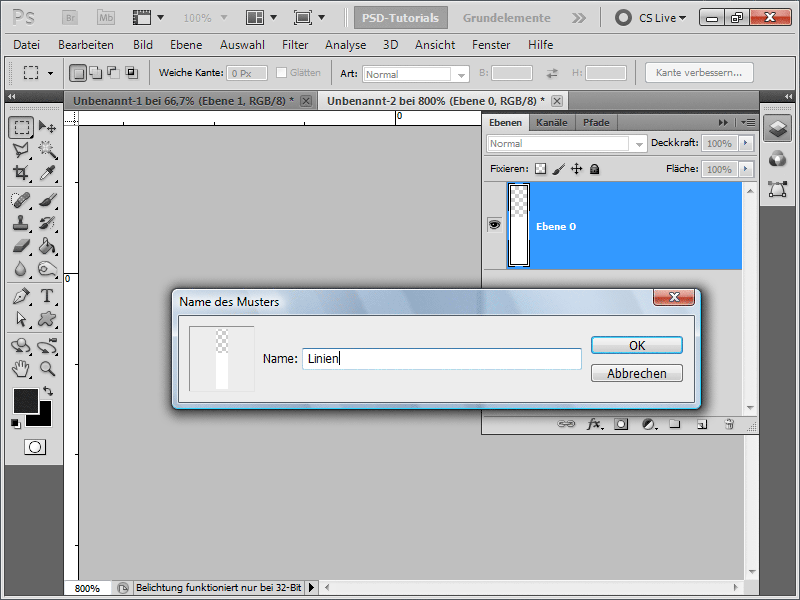The height and width of the screenshot is (600, 800).
Task: Choose Subtract from Selection mode
Action: tap(113, 73)
